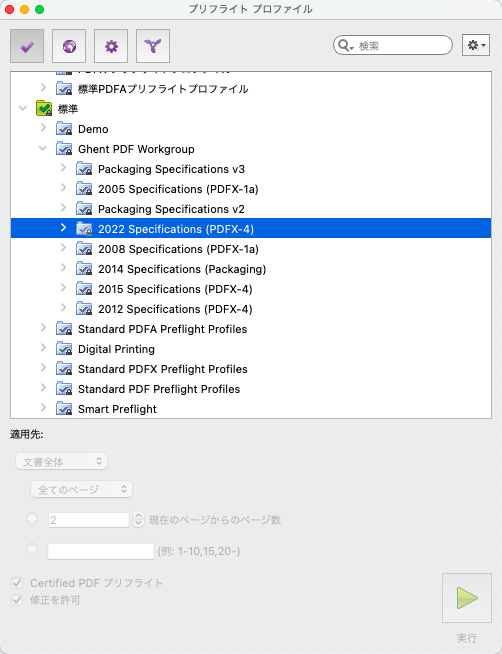Select the Demo row text
Image resolution: width=502 pixels, height=654 pixels.
pyautogui.click(x=93, y=129)
